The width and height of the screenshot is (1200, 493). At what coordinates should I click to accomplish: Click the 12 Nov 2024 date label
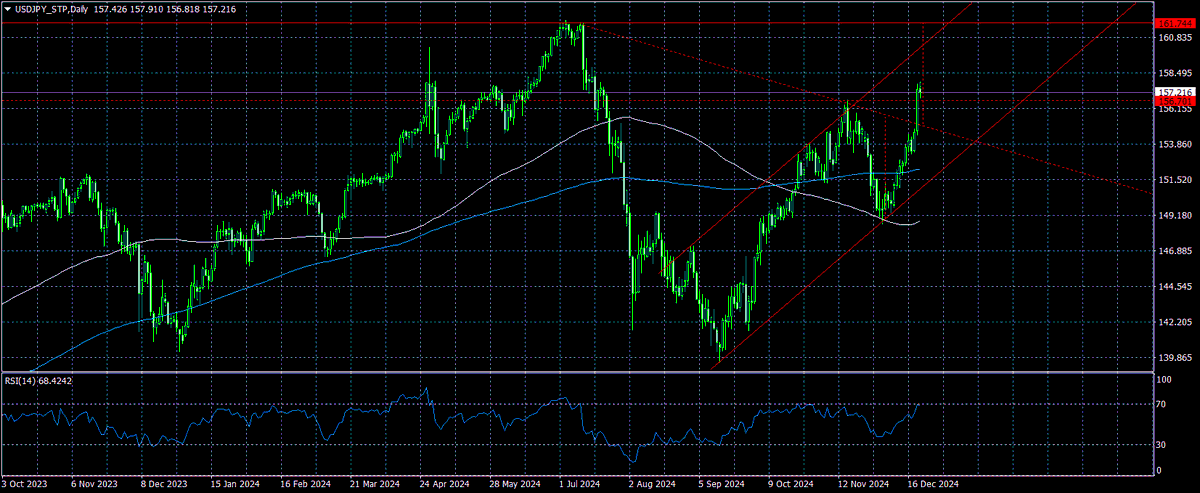[x=864, y=484]
